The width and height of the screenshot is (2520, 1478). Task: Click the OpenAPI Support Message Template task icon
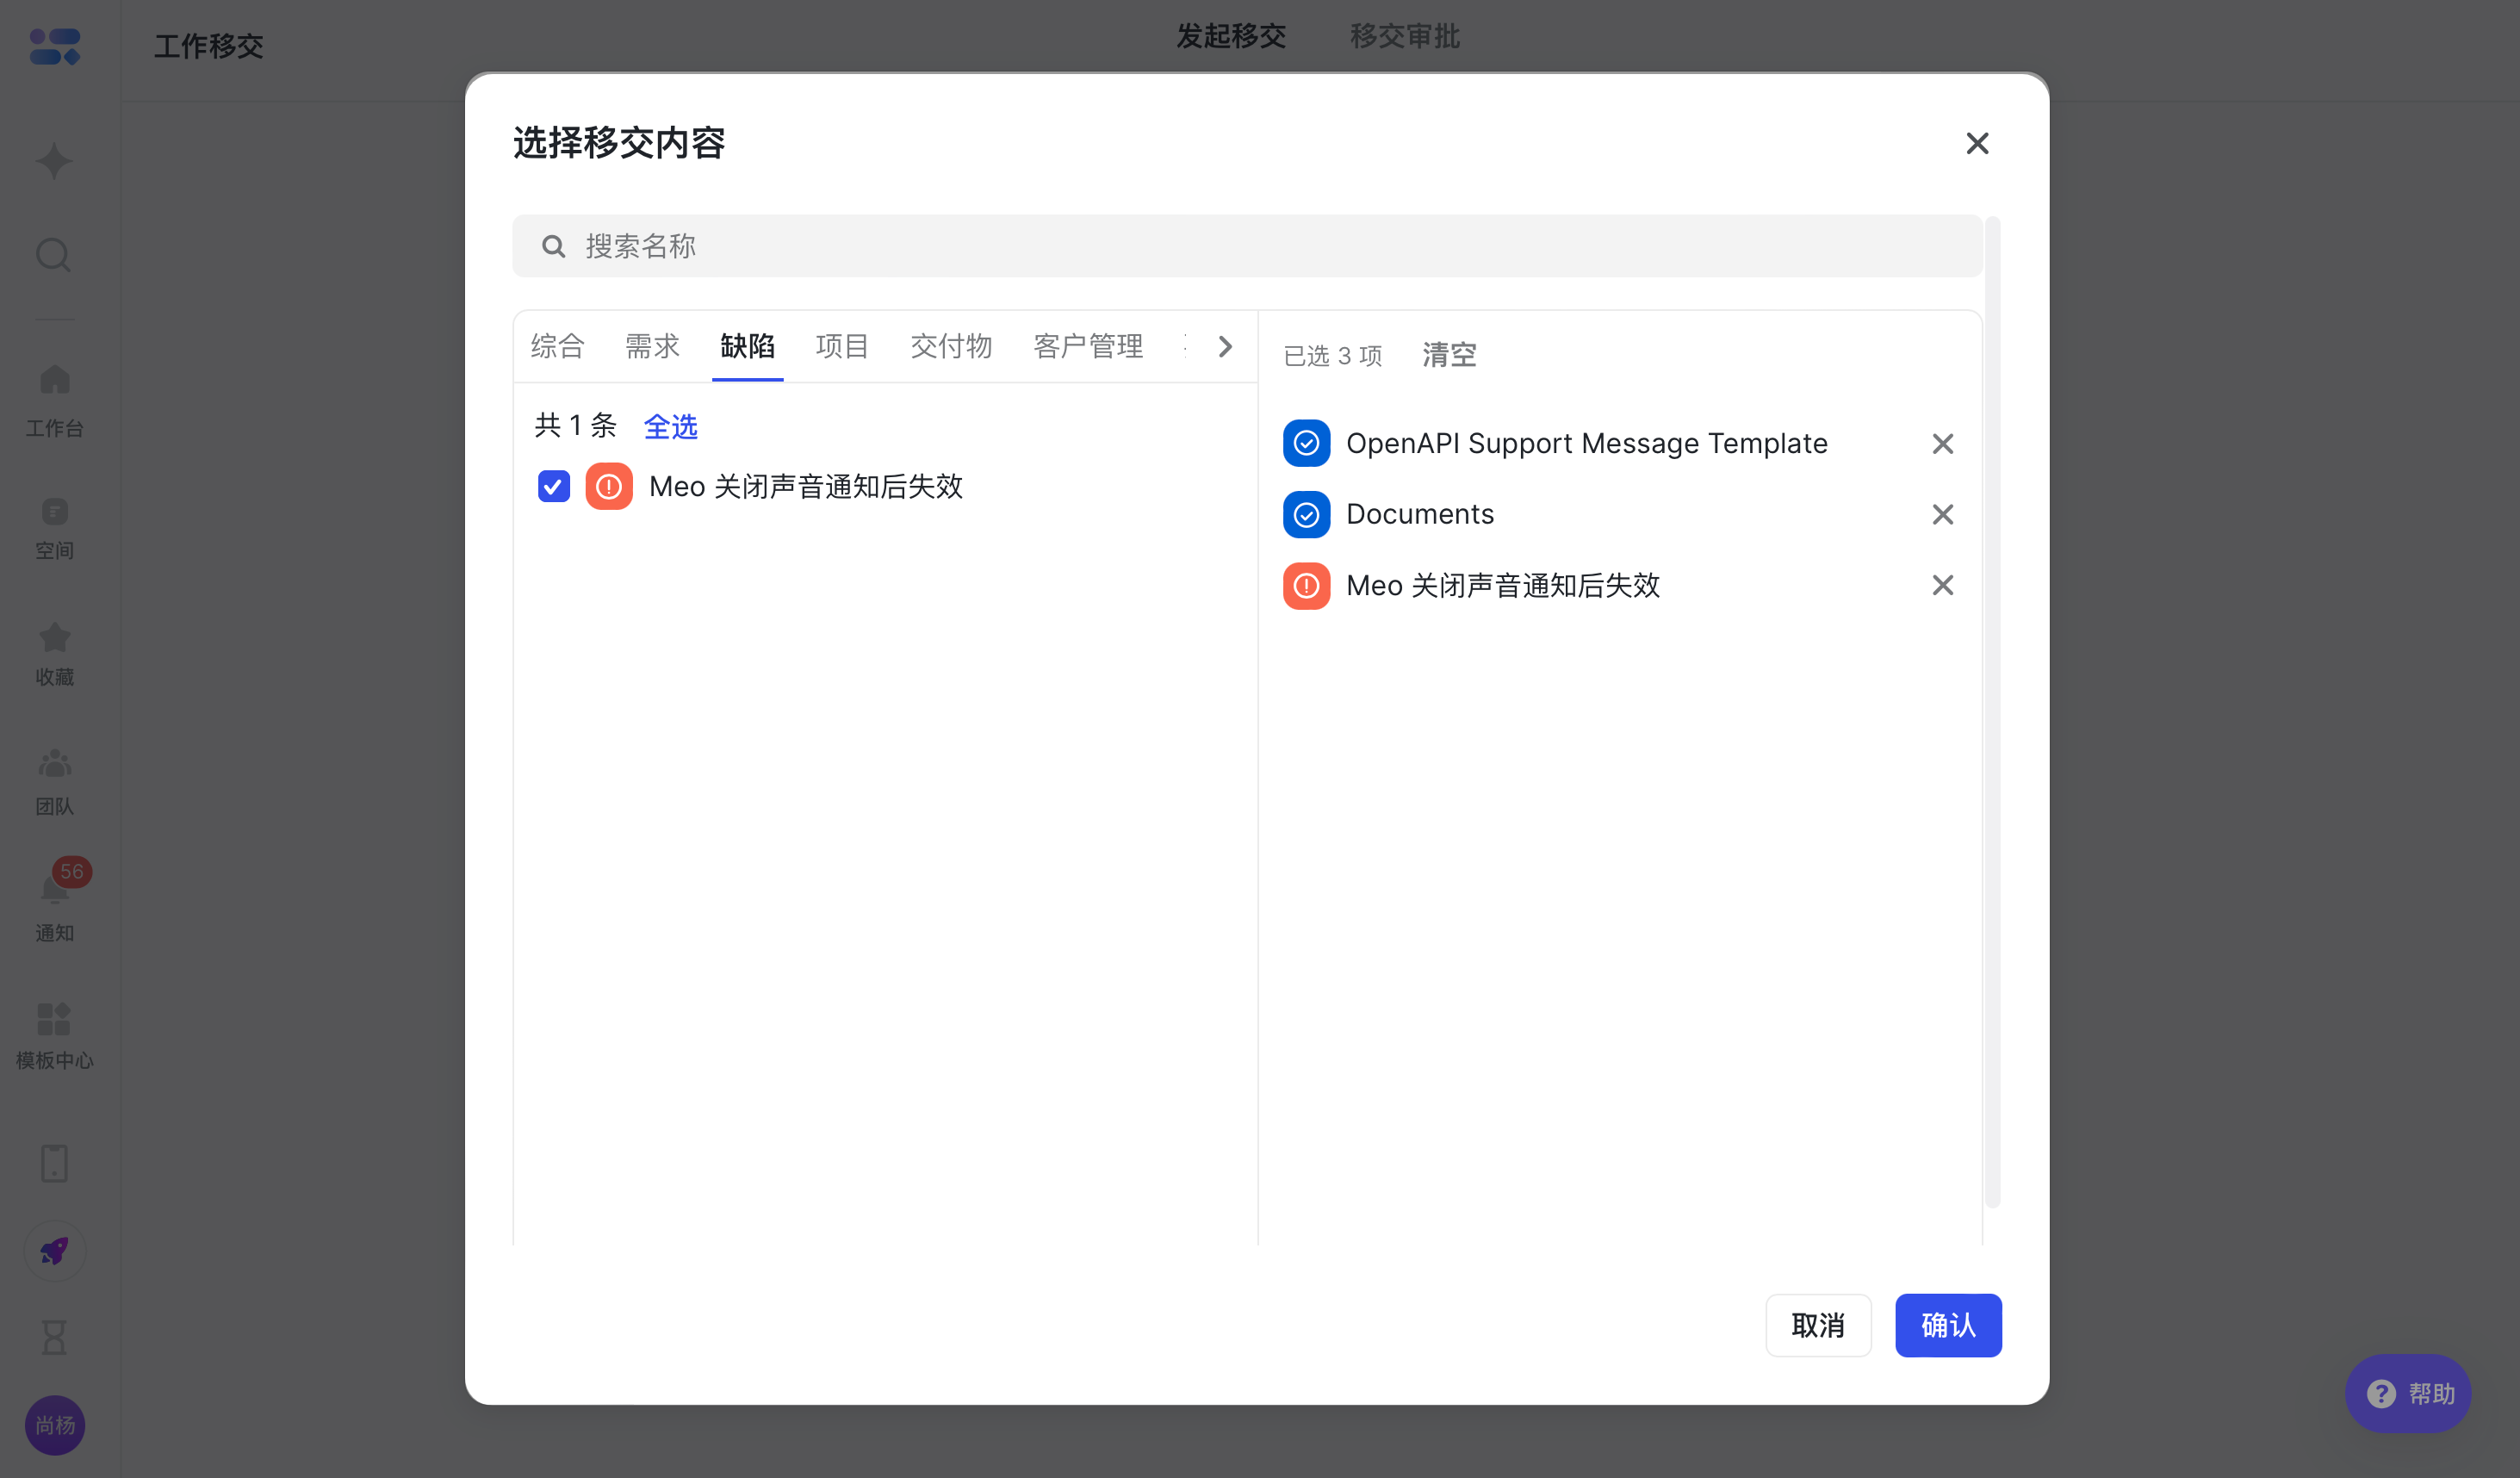click(x=1306, y=443)
